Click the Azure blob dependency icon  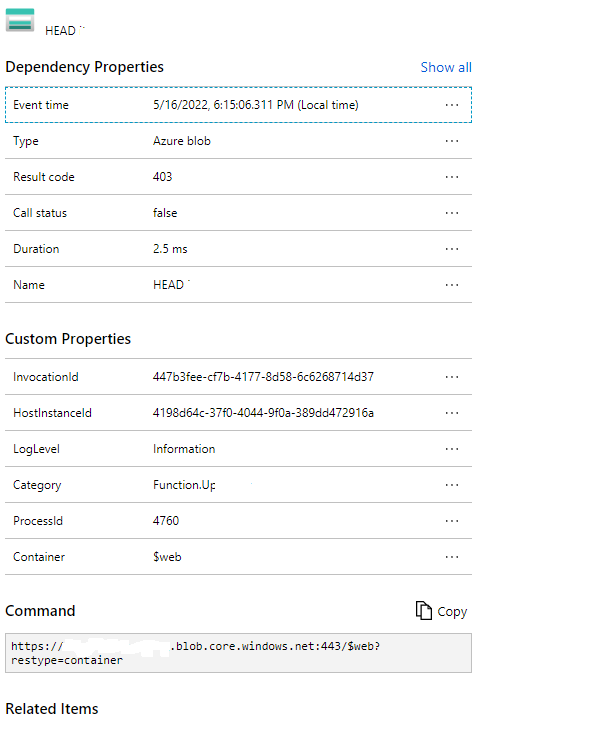click(20, 20)
